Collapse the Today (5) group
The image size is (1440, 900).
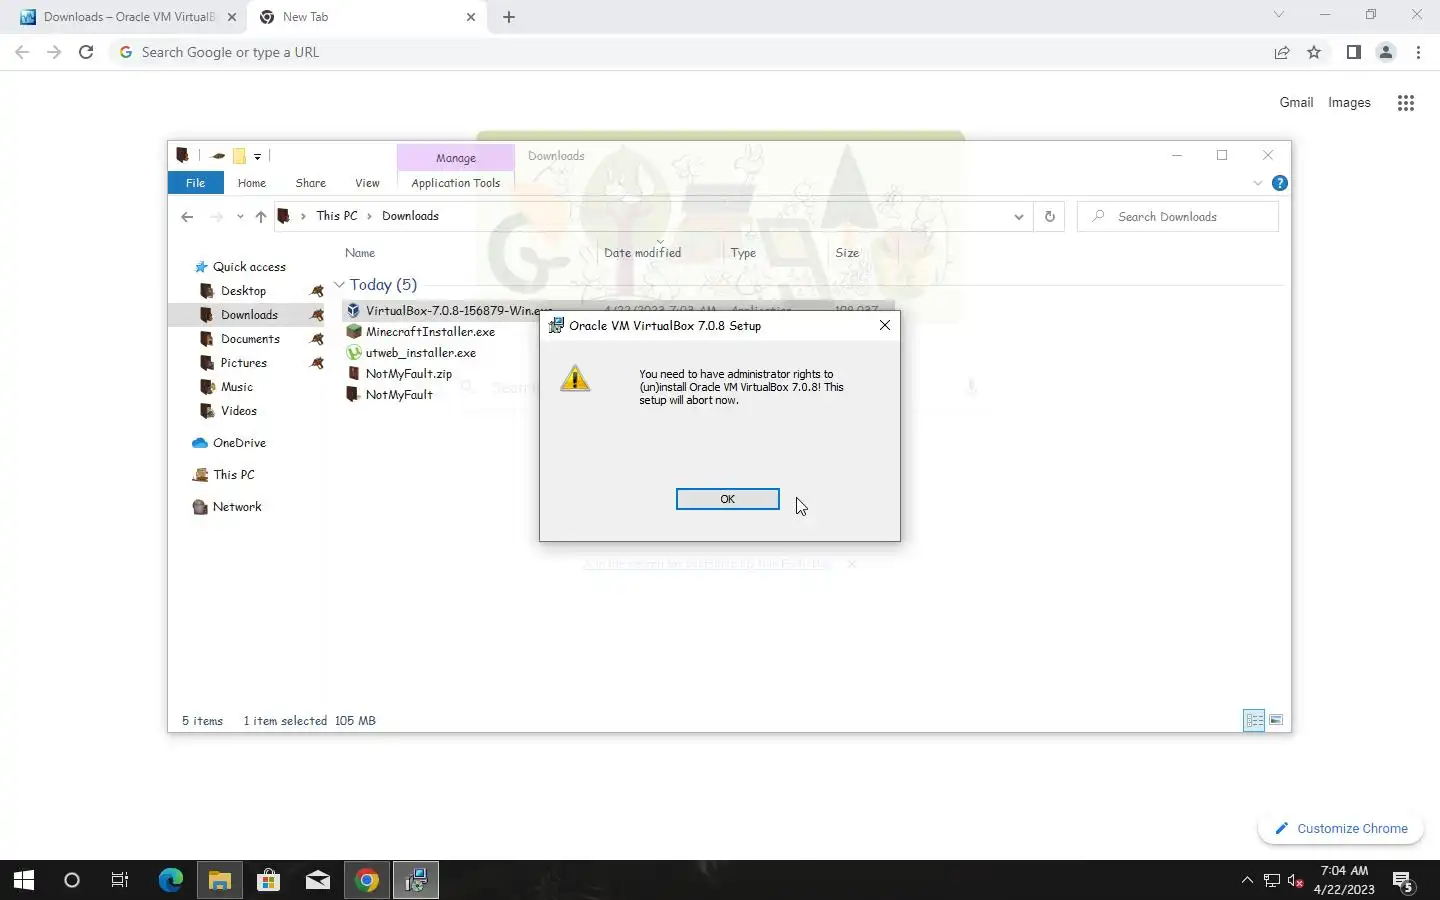339,285
